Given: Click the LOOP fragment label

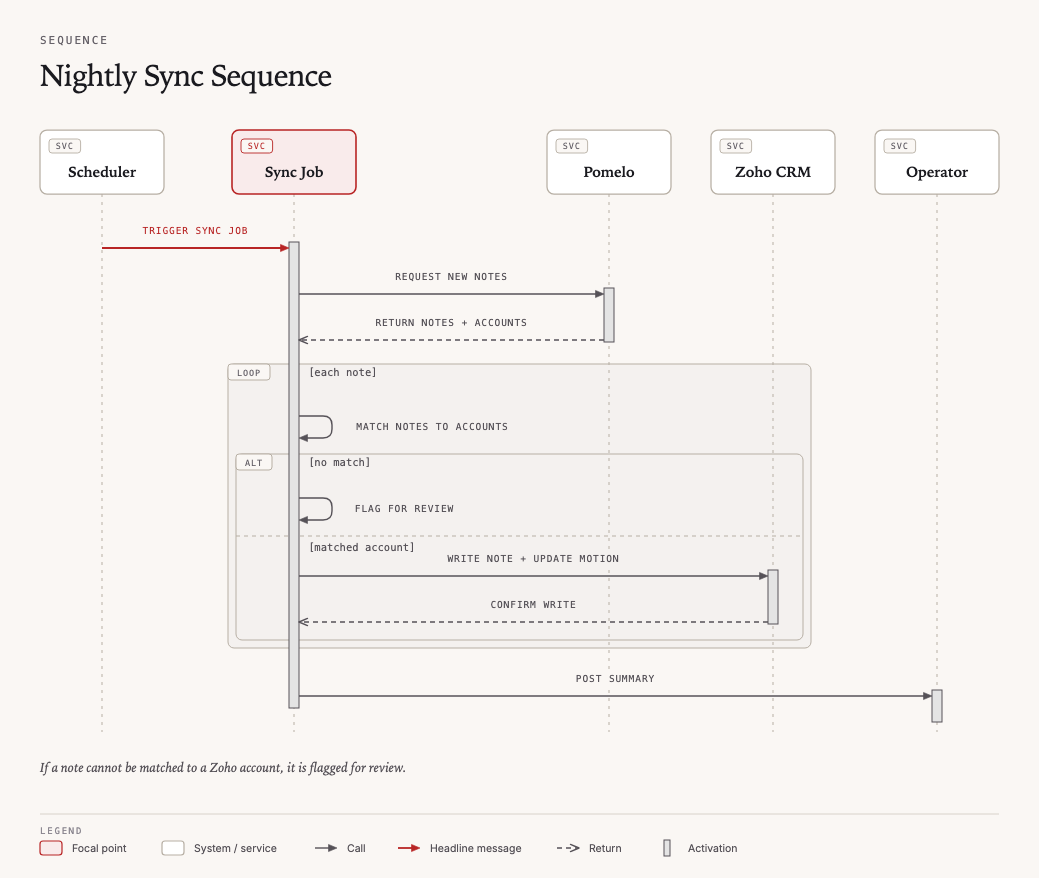Looking at the screenshot, I should 249,372.
